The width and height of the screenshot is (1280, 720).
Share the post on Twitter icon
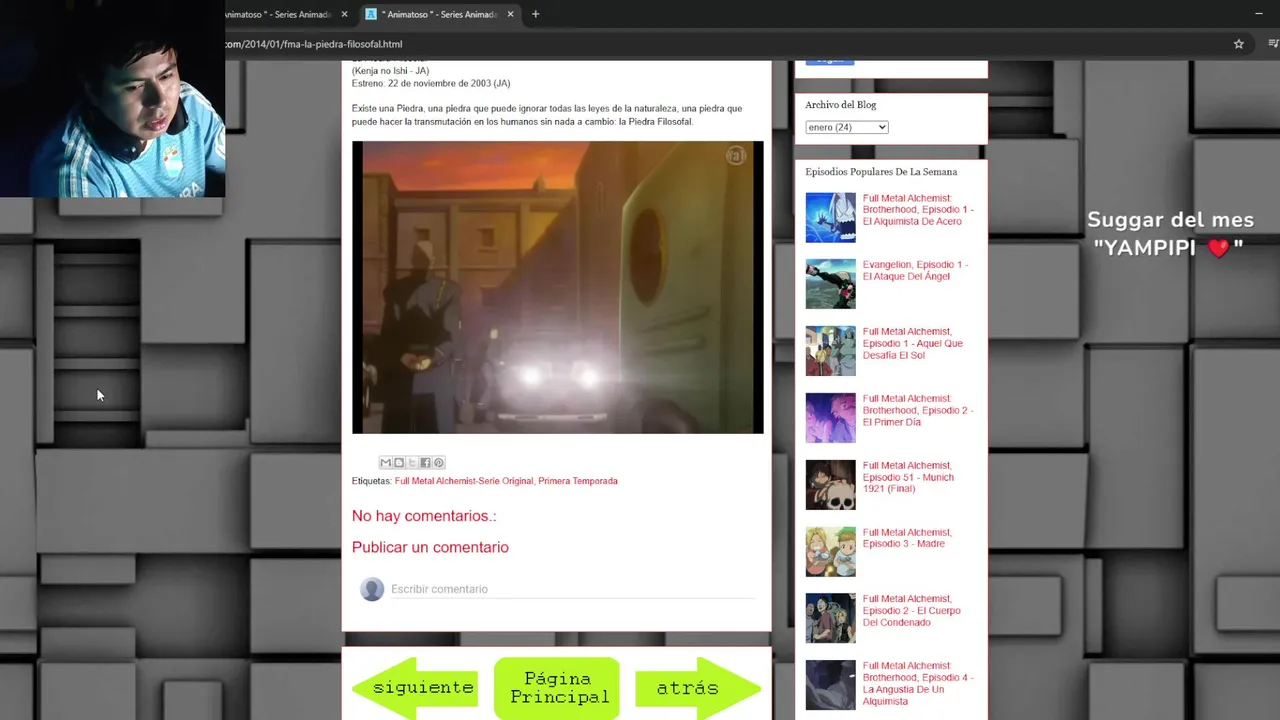[412, 463]
